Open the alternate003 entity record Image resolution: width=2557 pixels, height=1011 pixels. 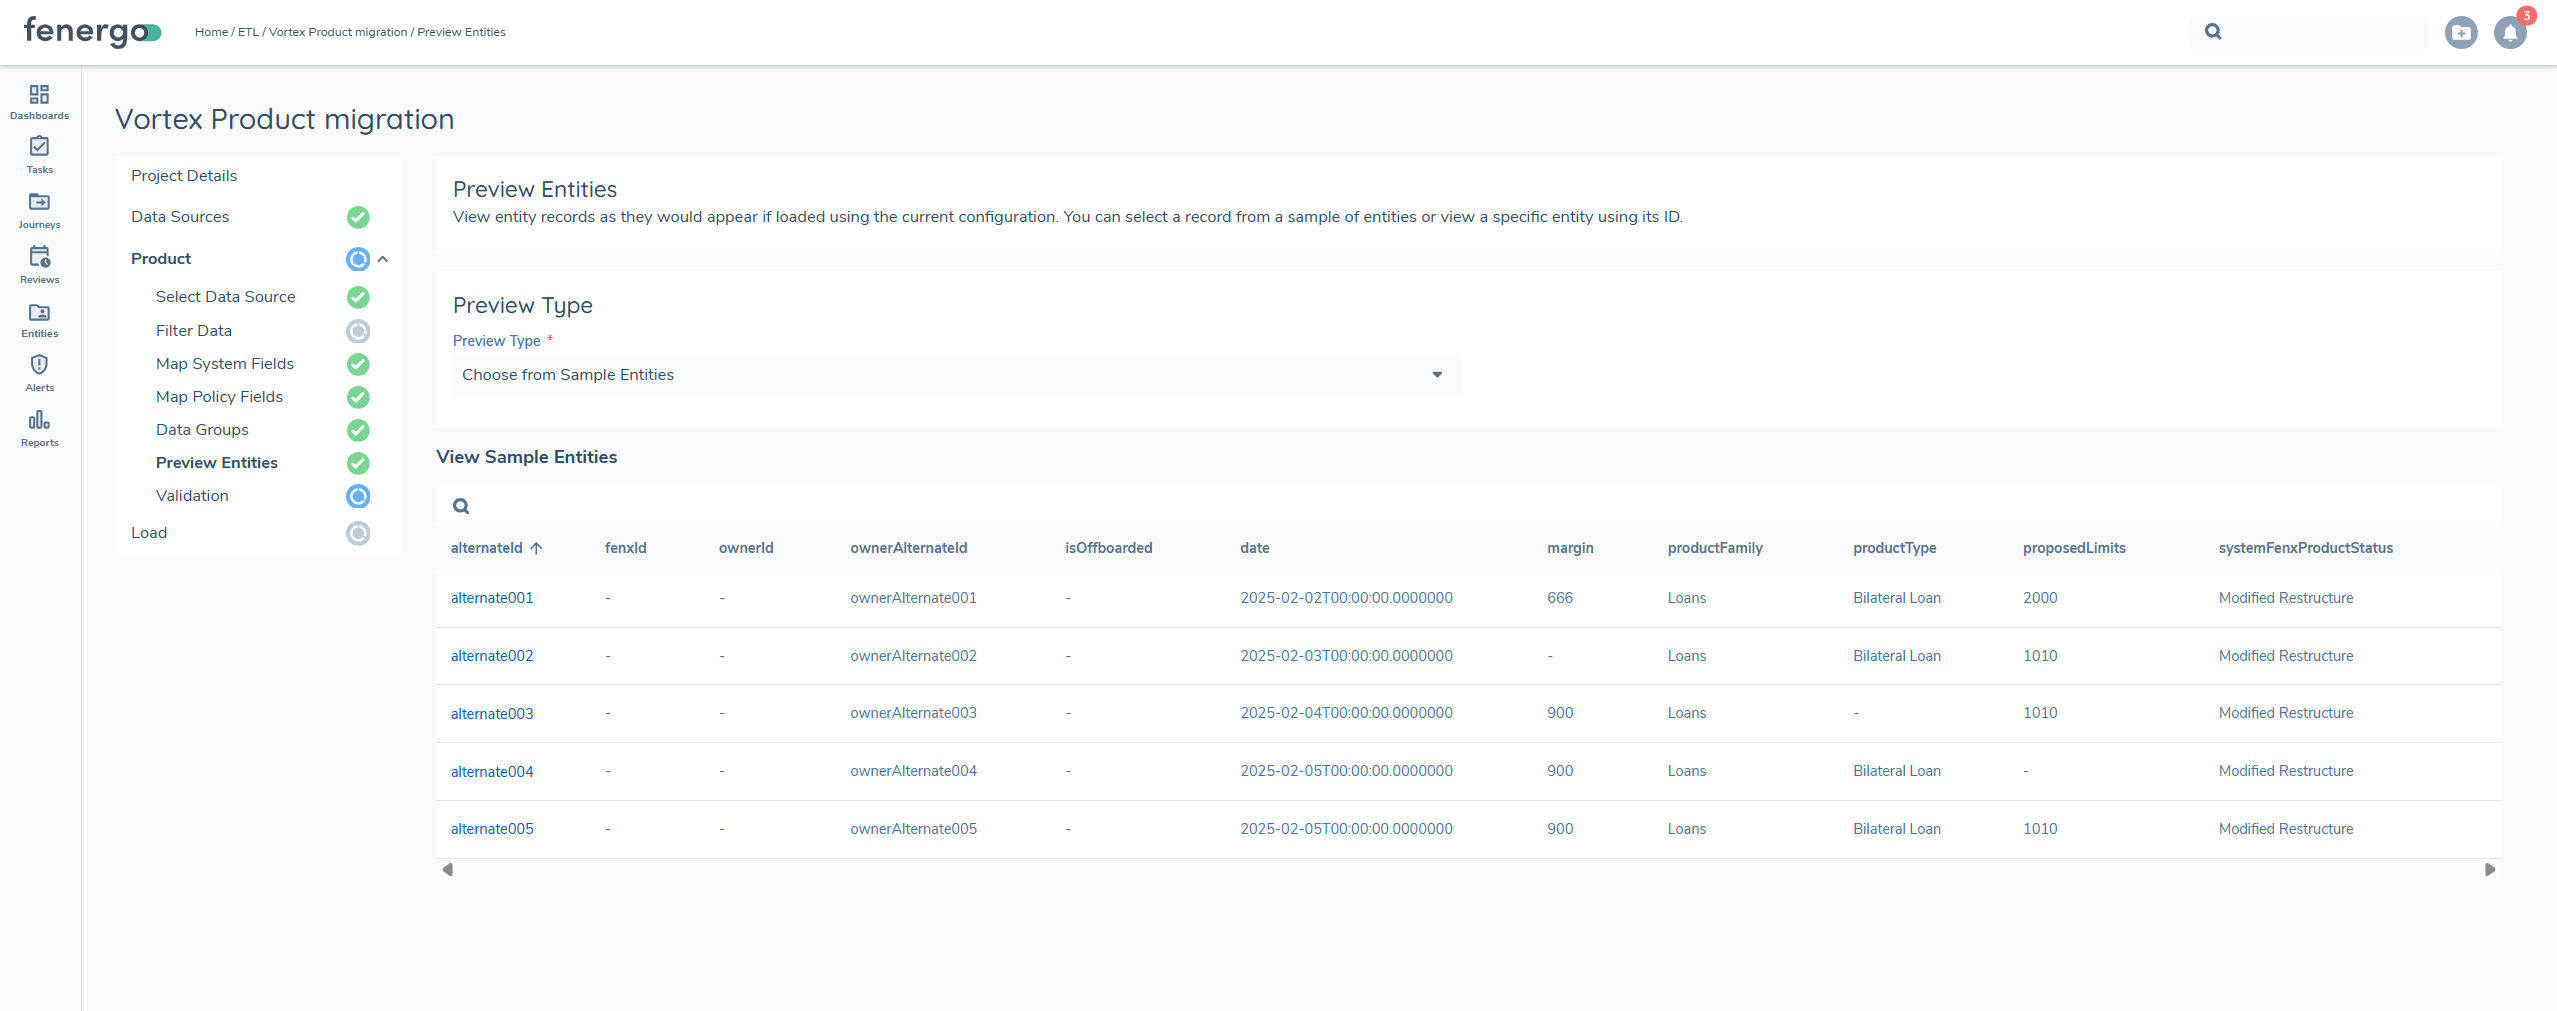pyautogui.click(x=491, y=713)
